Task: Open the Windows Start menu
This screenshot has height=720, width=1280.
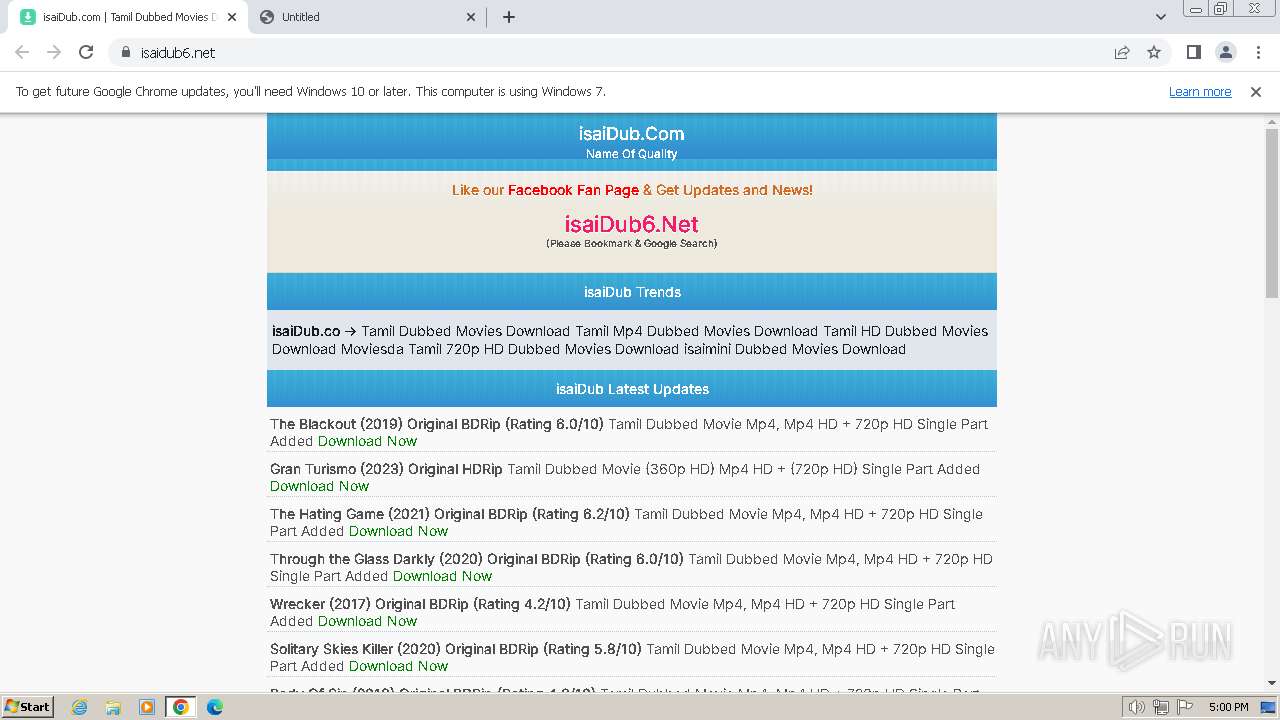Action: (27, 706)
